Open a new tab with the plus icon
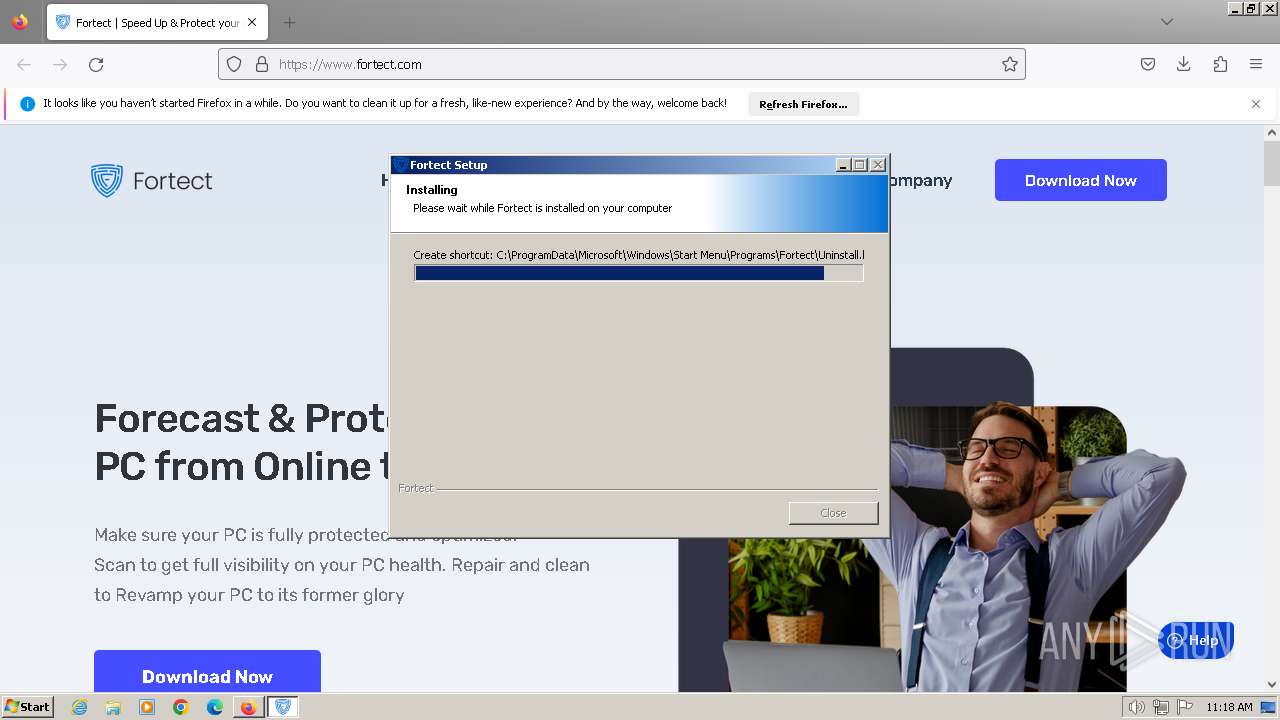 (x=289, y=22)
